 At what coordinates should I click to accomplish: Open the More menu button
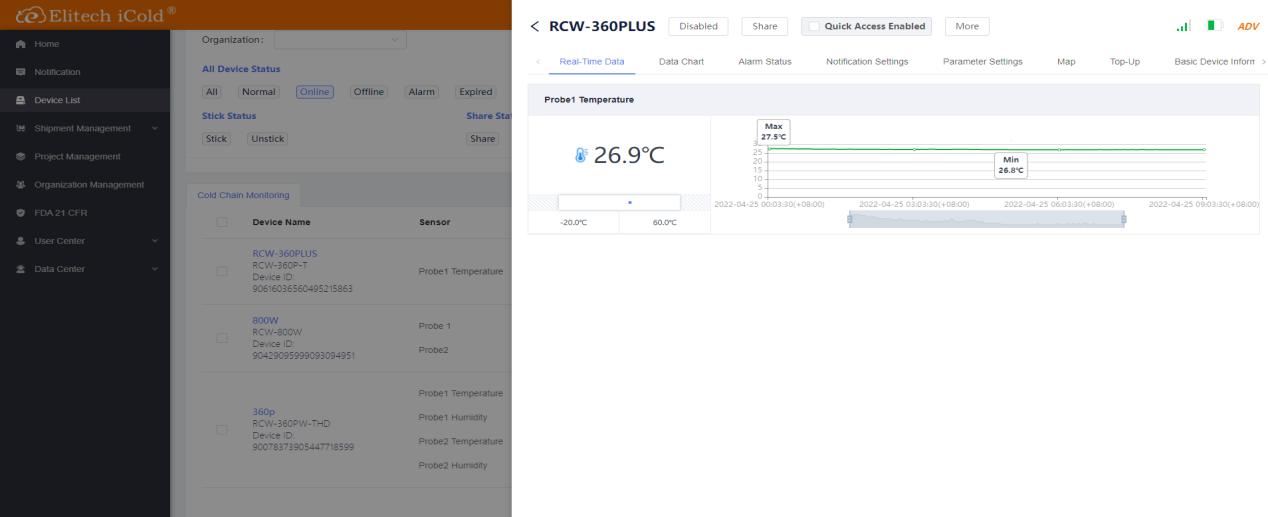pyautogui.click(x=967, y=26)
